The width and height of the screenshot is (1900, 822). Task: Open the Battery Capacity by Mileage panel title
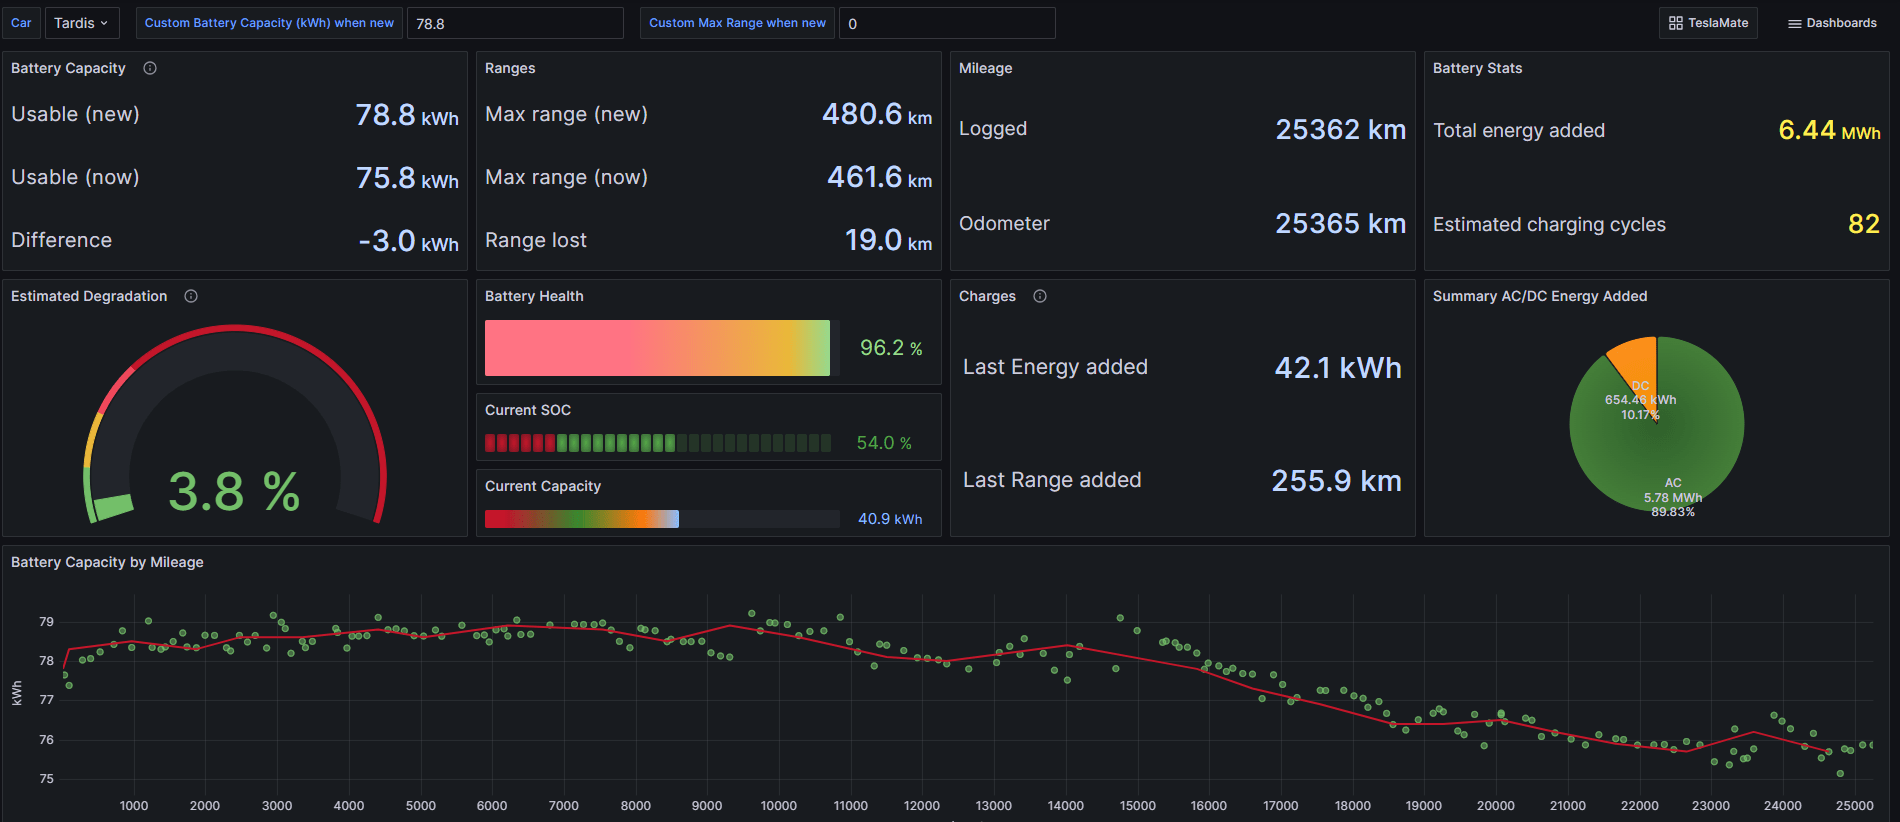pyautogui.click(x=107, y=562)
